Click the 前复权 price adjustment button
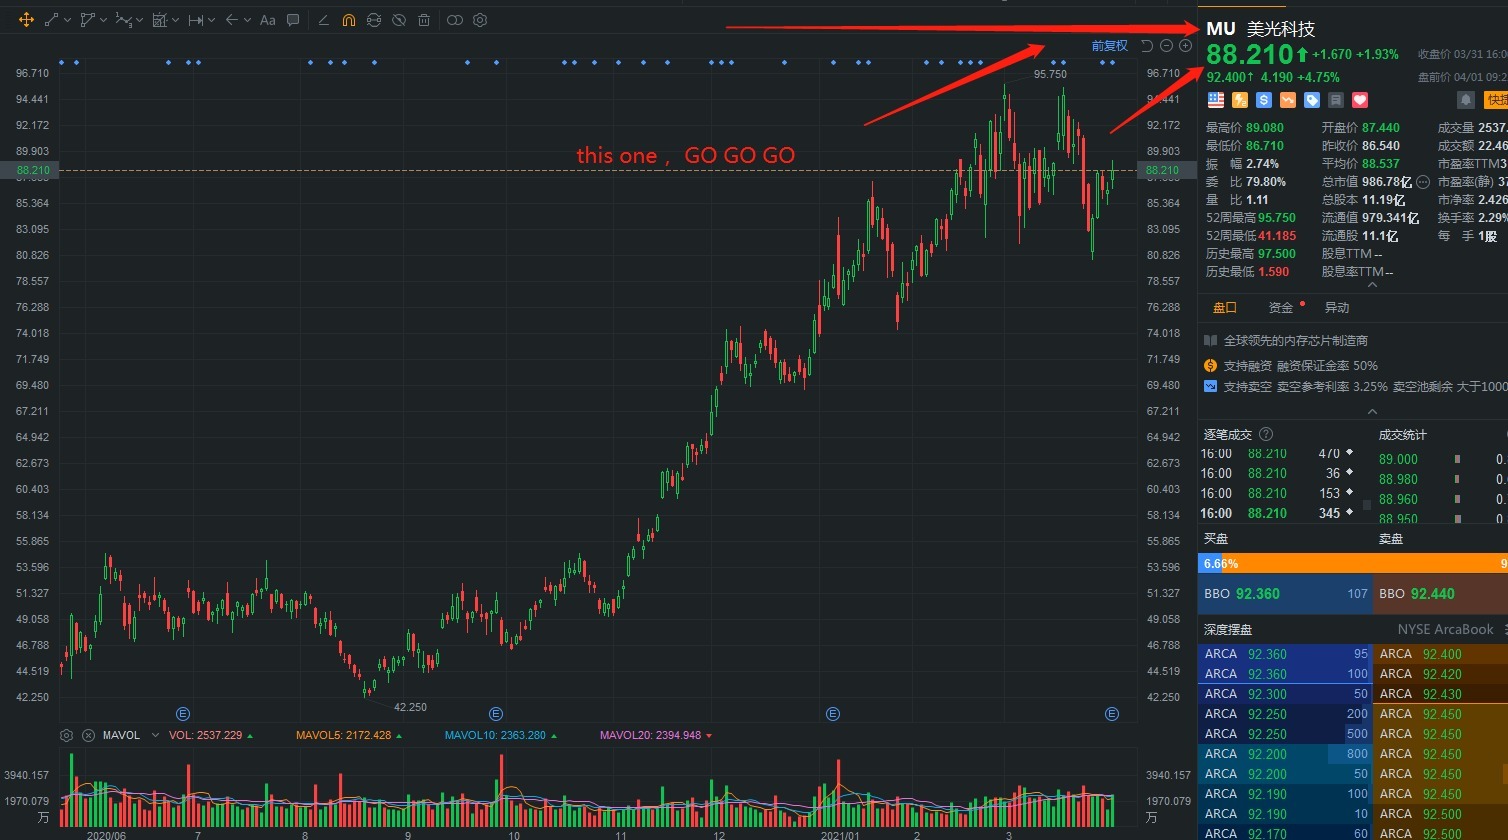The width and height of the screenshot is (1508, 840). pos(1110,46)
